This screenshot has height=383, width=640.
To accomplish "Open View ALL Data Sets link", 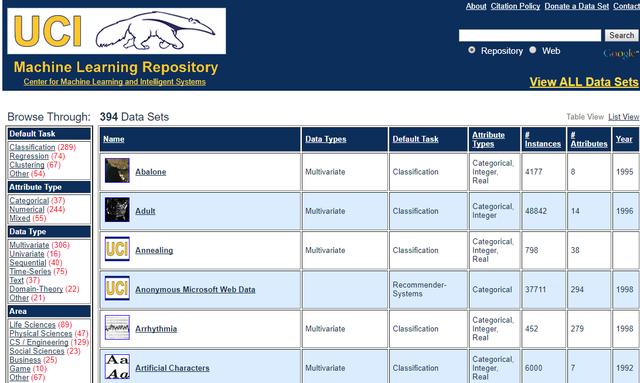I will click(x=584, y=82).
